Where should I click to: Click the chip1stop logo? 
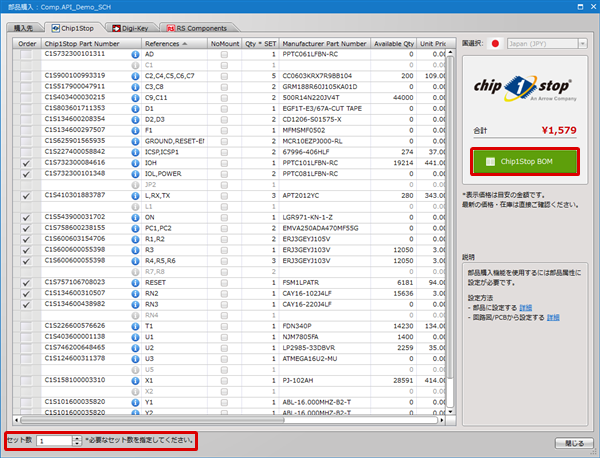tap(525, 88)
